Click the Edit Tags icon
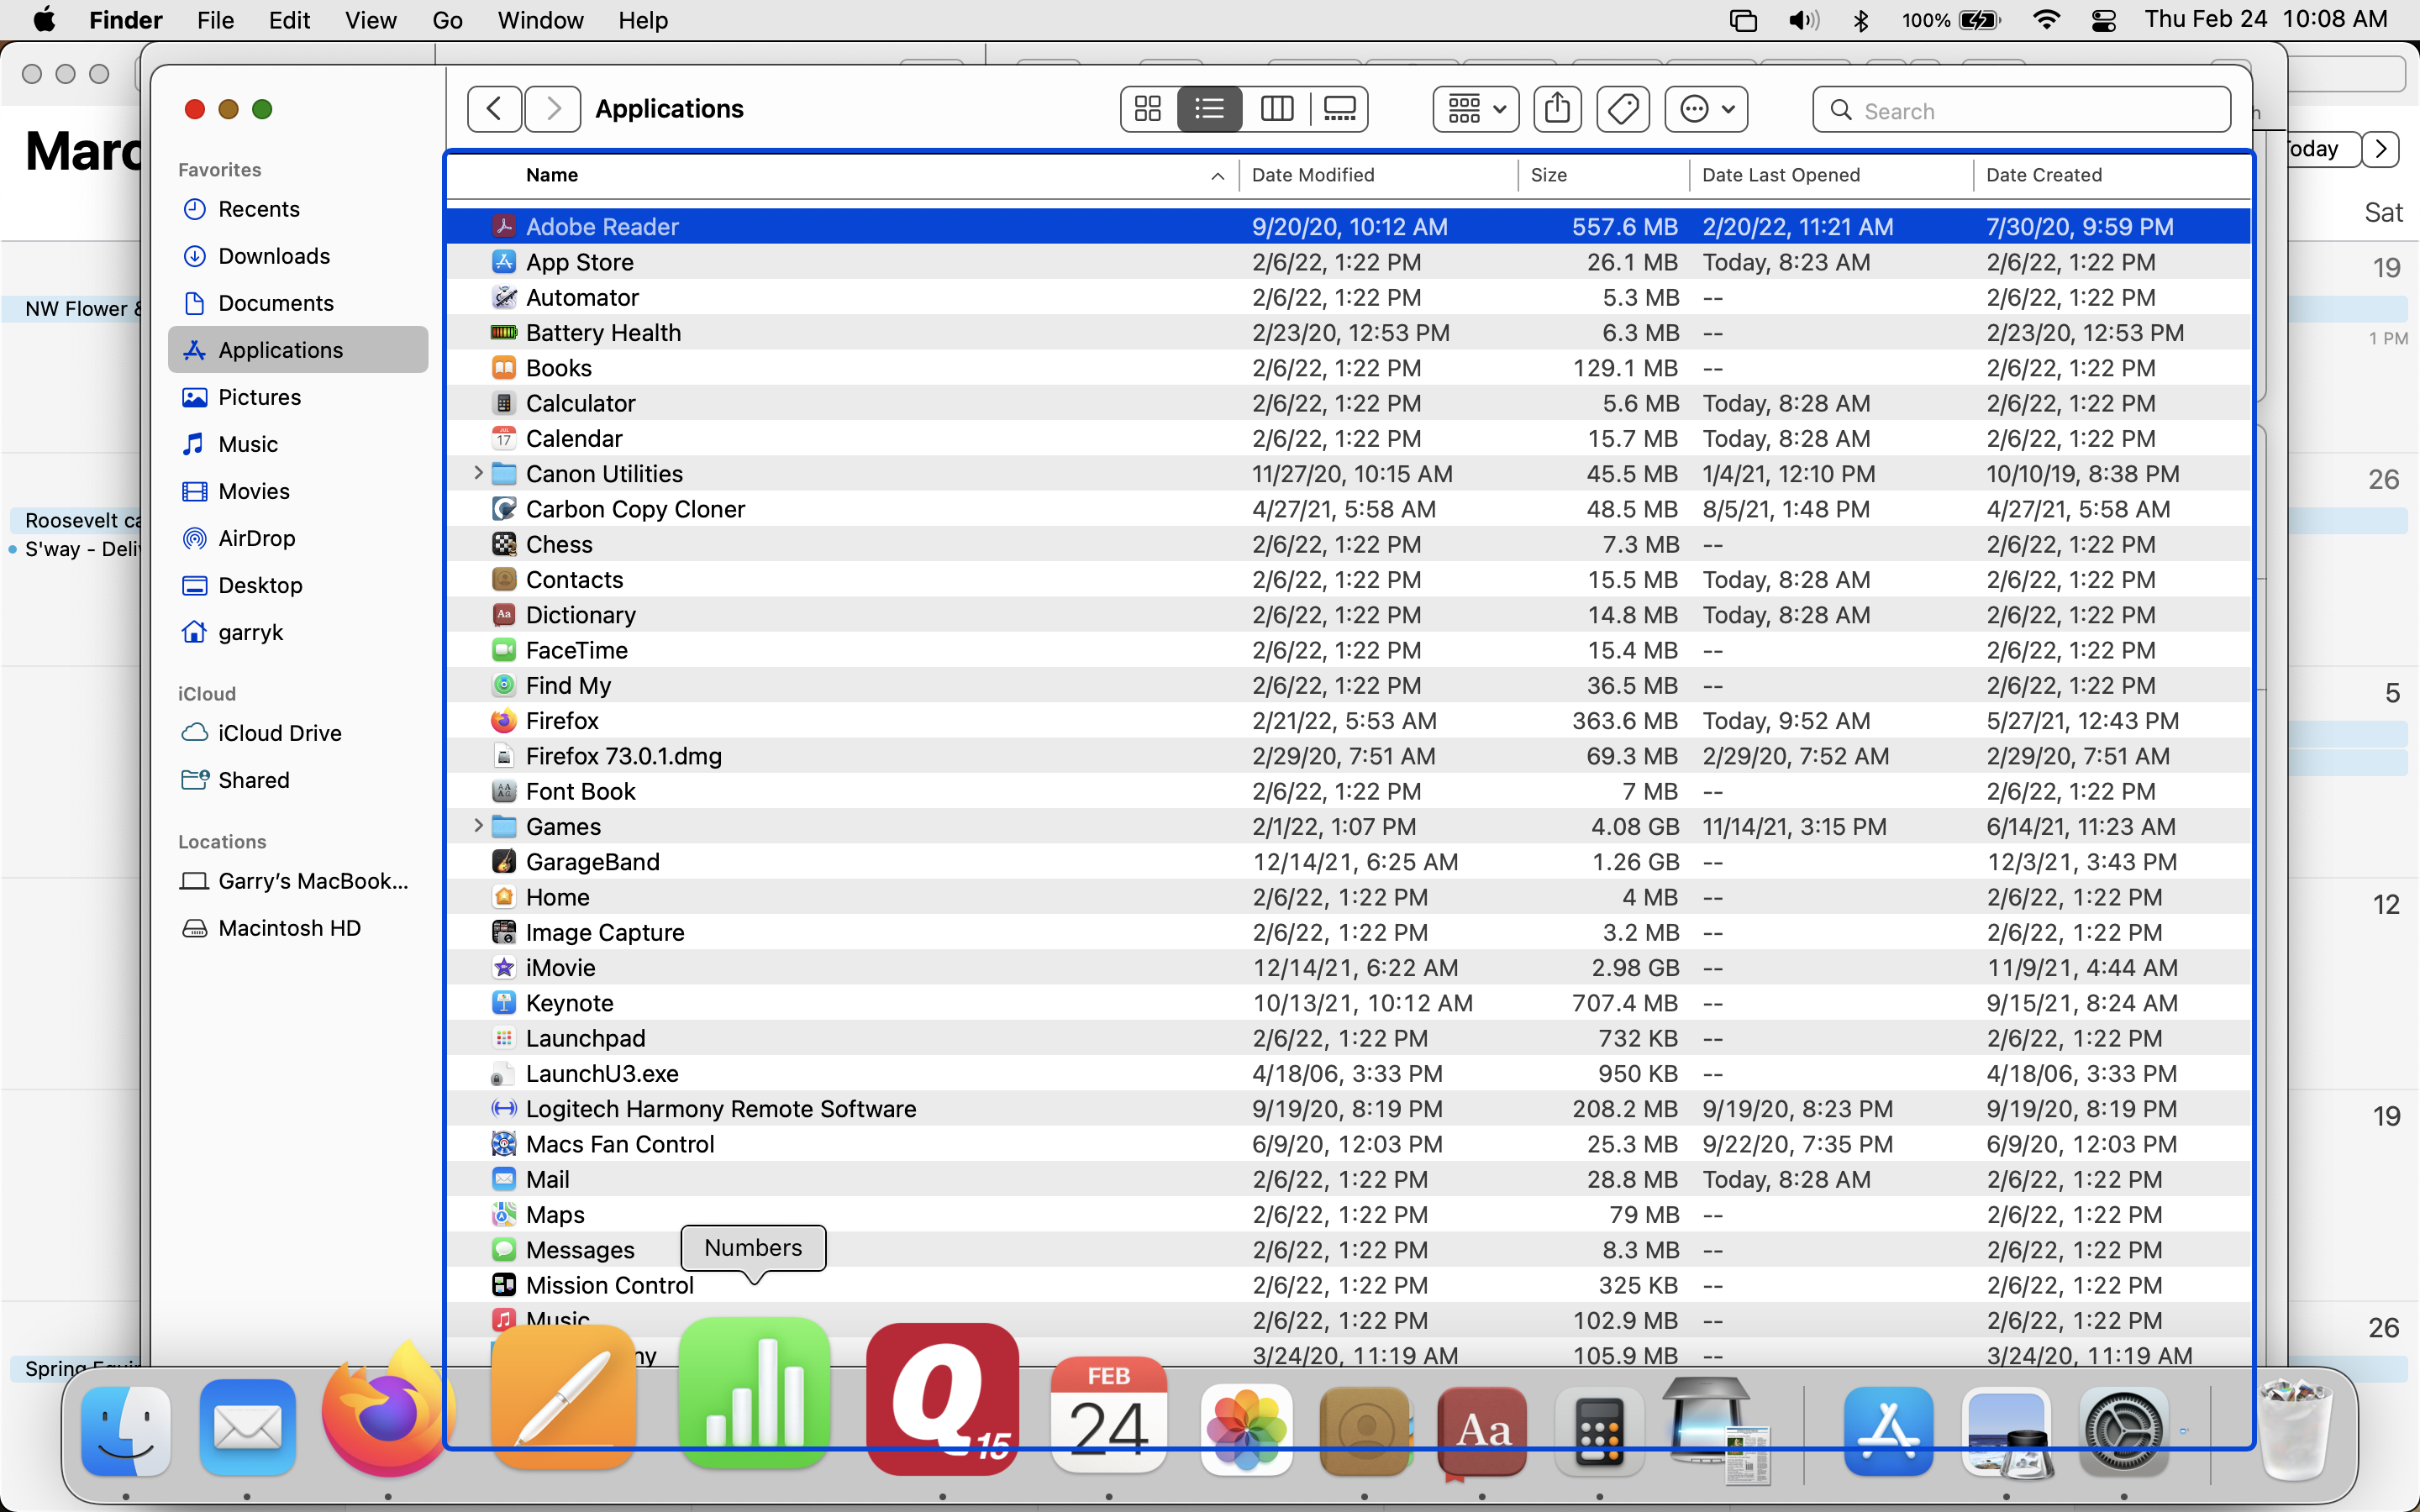Screen dimensions: 2420x1512 (1622, 109)
